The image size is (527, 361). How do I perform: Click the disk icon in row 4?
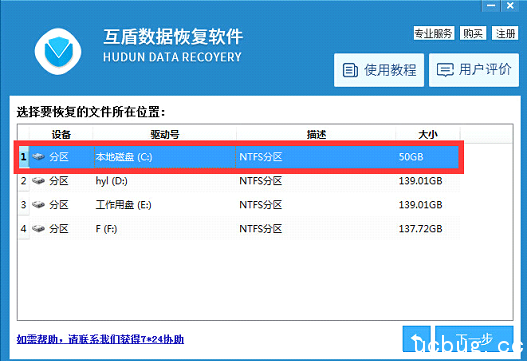point(38,229)
